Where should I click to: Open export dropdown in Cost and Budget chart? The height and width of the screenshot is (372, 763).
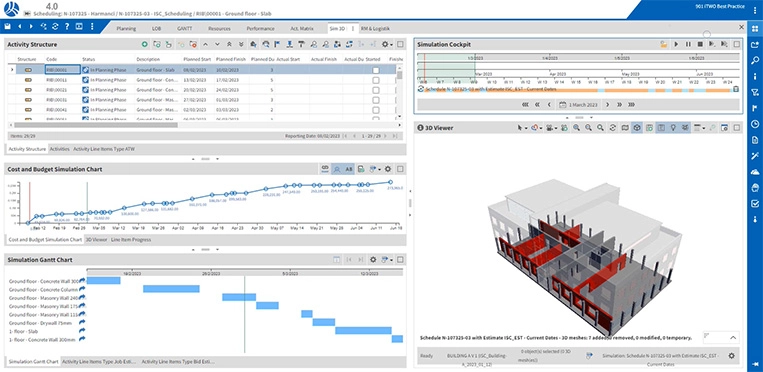(375, 169)
